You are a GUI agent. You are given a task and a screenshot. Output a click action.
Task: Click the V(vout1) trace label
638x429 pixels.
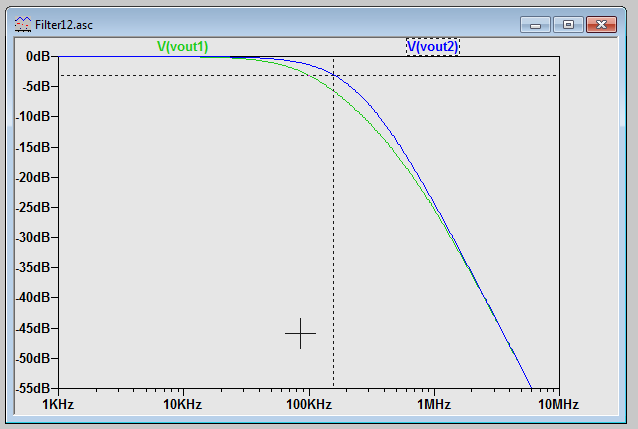coord(182,46)
